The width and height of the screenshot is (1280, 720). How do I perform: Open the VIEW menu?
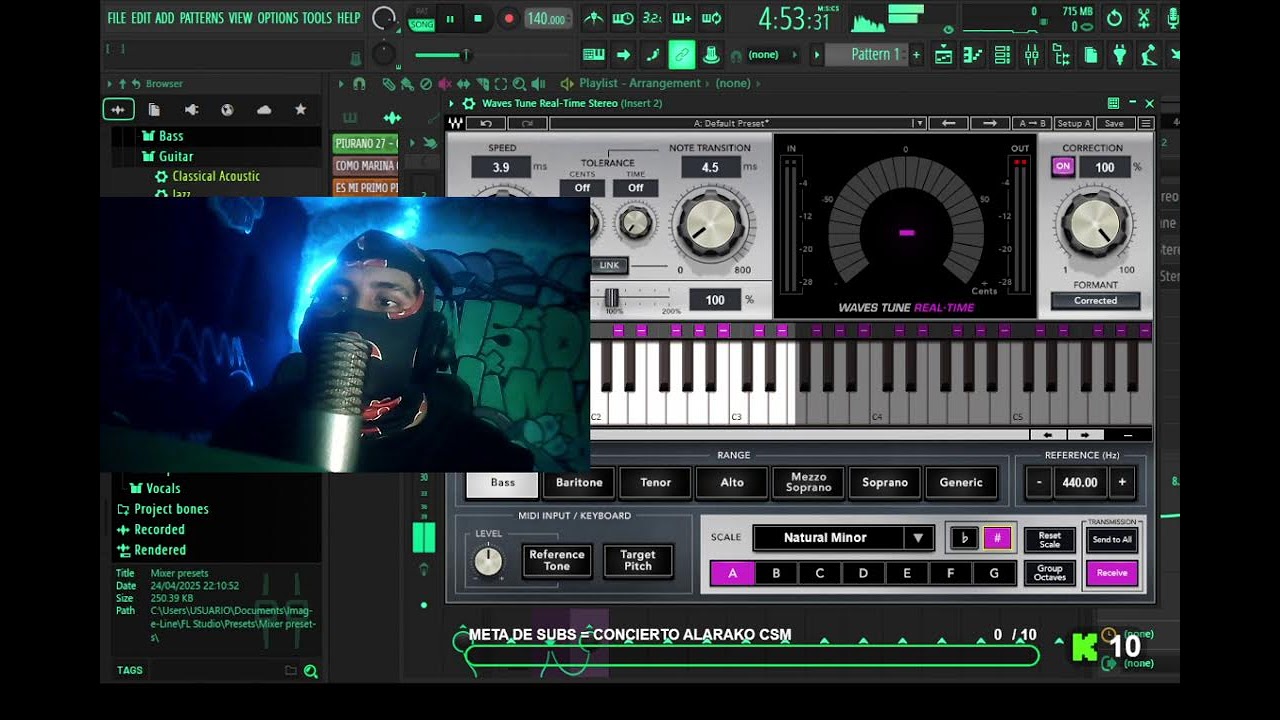coord(240,18)
